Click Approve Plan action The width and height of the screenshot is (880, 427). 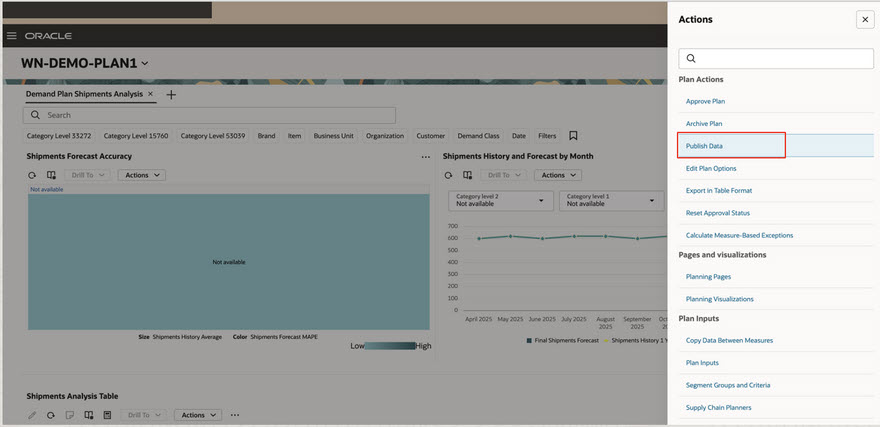(x=705, y=102)
